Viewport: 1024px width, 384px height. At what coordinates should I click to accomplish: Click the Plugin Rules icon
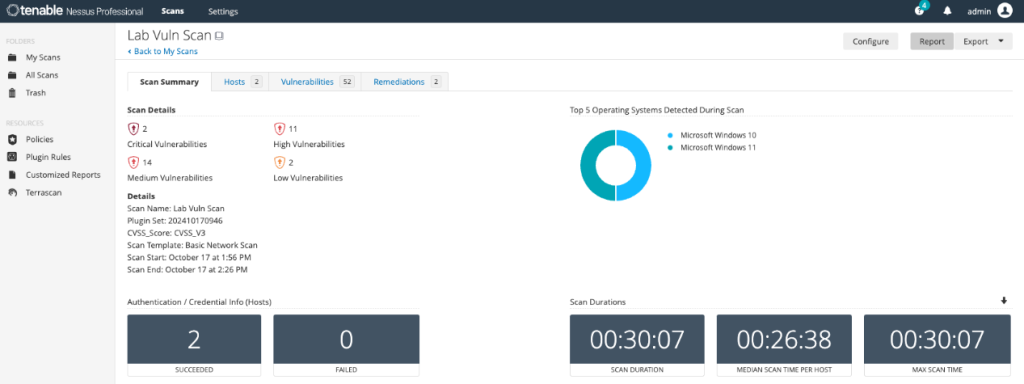pyautogui.click(x=12, y=157)
